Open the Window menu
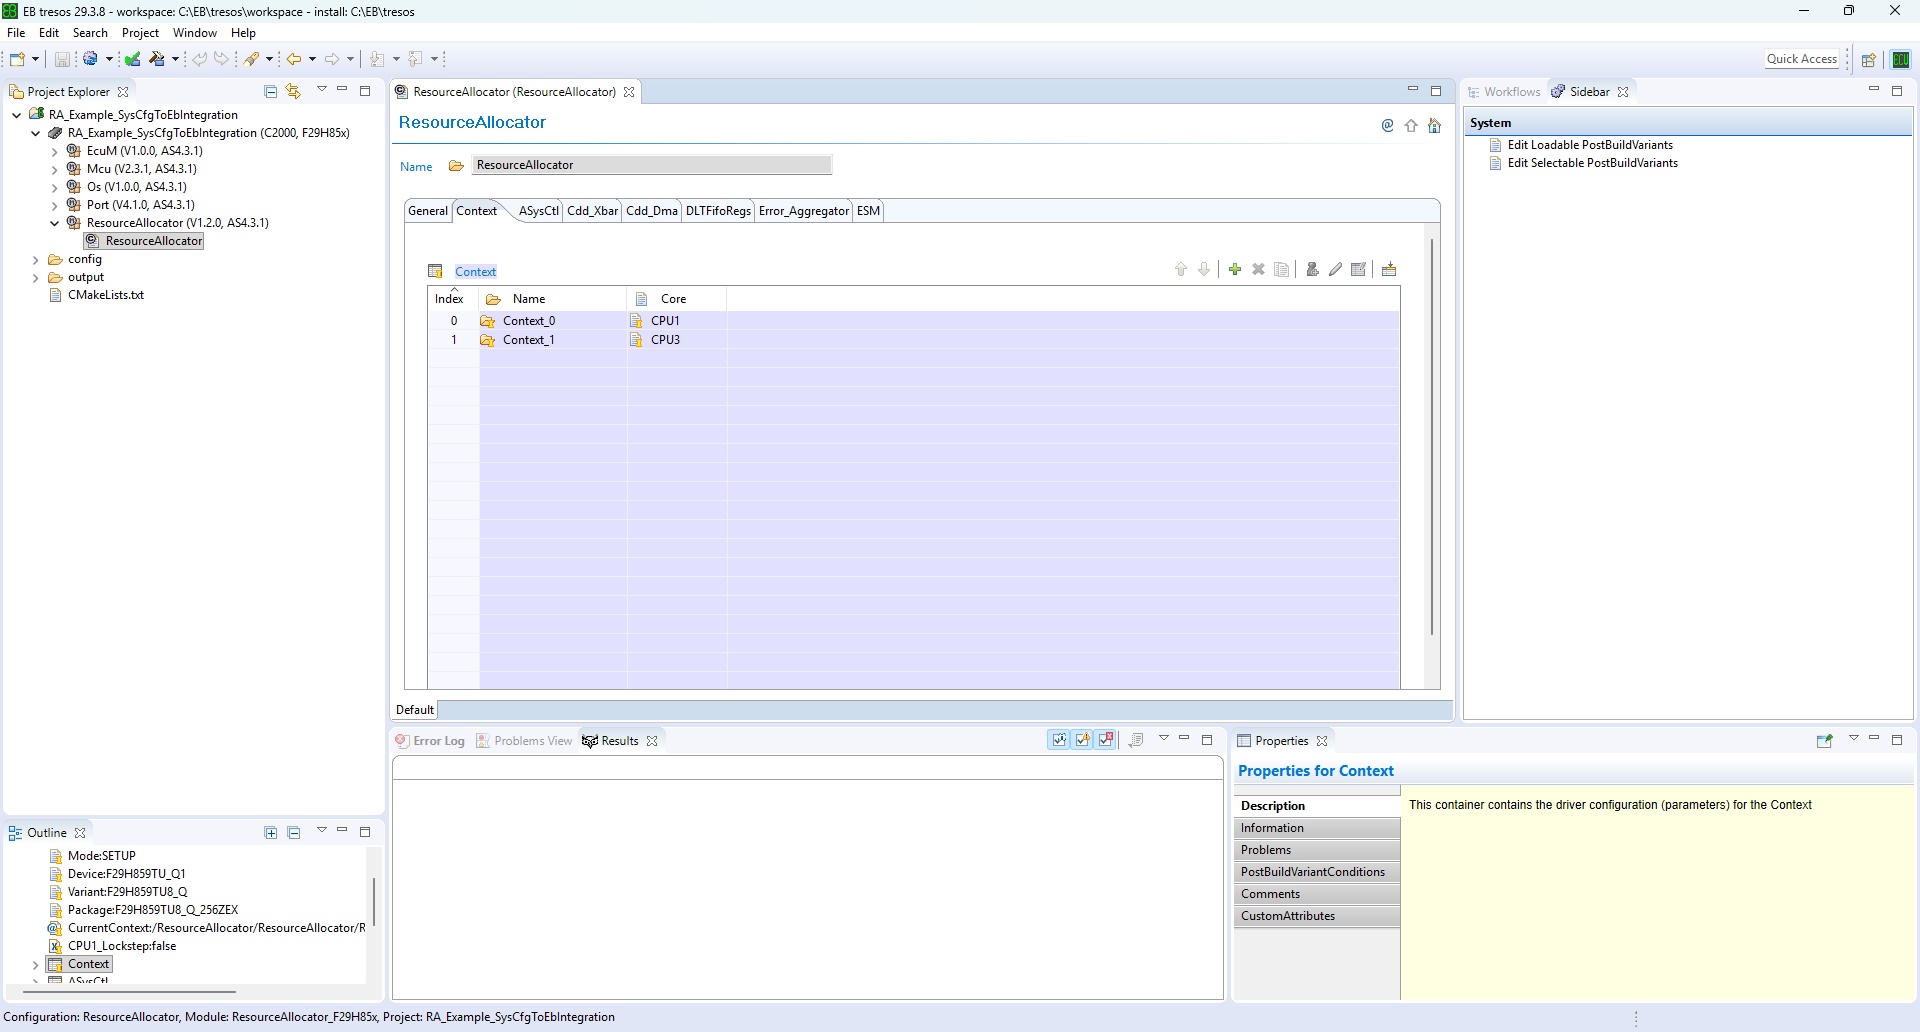 (x=194, y=33)
